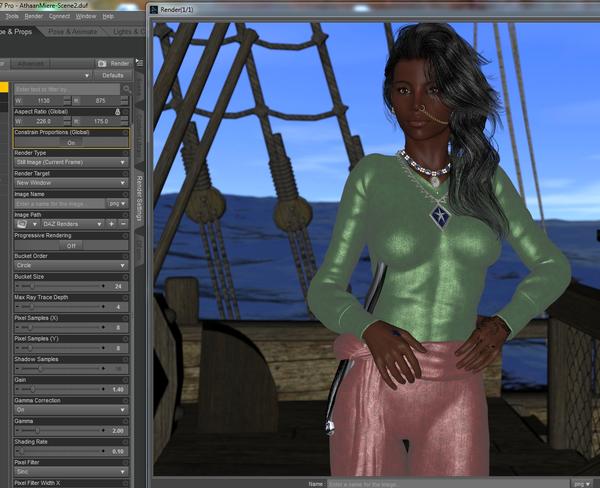The height and width of the screenshot is (488, 600).
Task: Click the Render window Name input field
Action: 448,484
